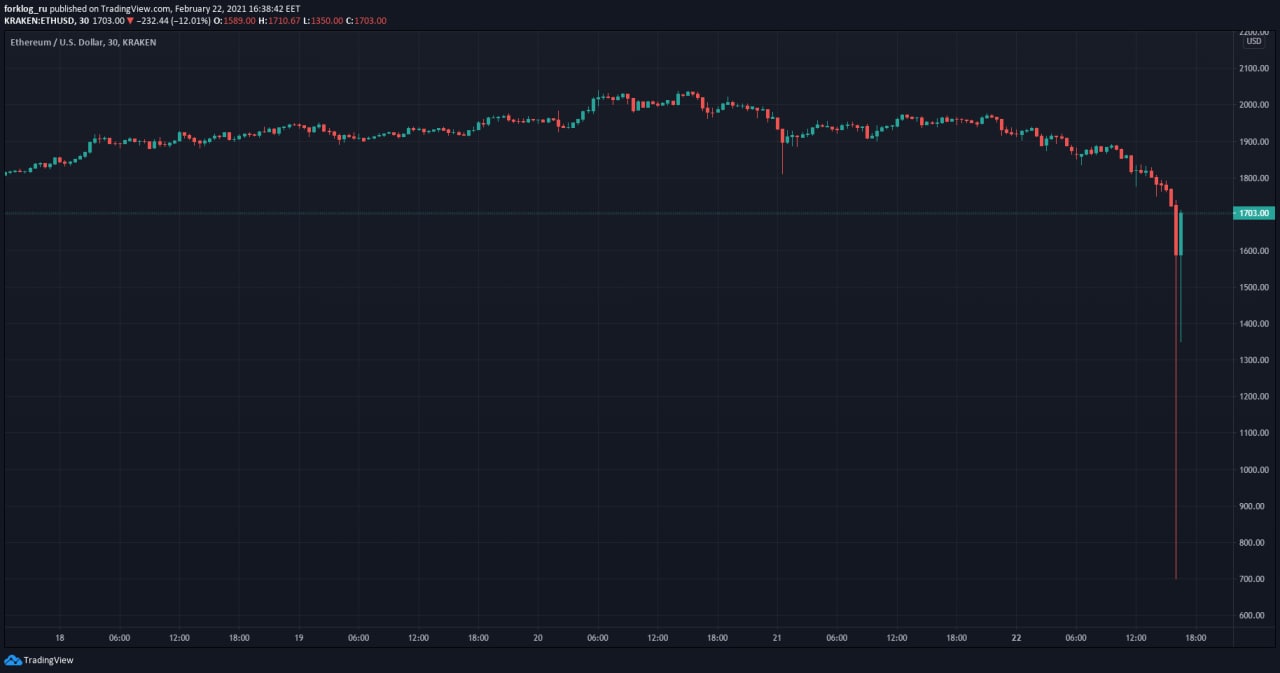Viewport: 1280px width, 673px height.
Task: Click the last green candle body
Action: [x=1181, y=234]
